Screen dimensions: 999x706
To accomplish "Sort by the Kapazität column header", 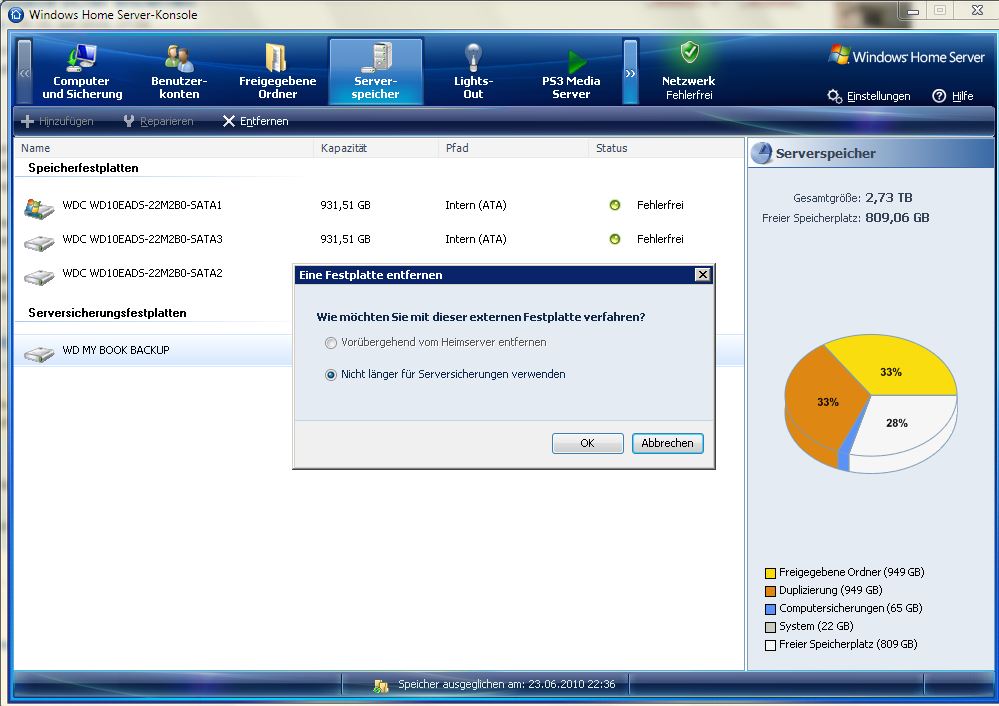I will point(375,148).
